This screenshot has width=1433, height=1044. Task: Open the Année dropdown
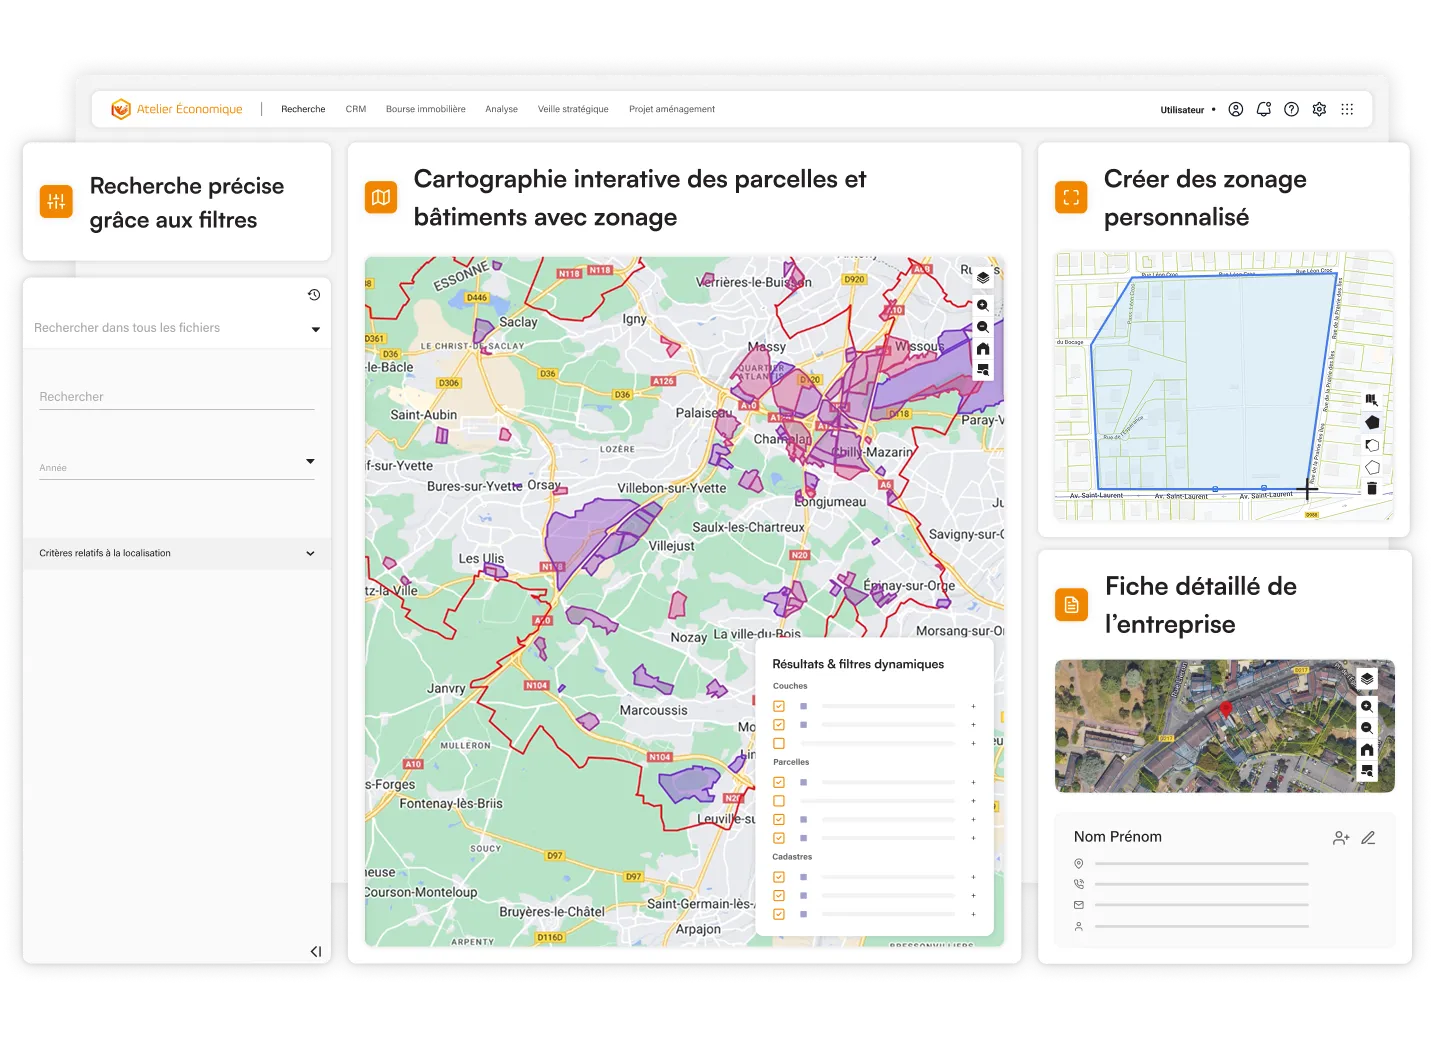click(x=177, y=465)
